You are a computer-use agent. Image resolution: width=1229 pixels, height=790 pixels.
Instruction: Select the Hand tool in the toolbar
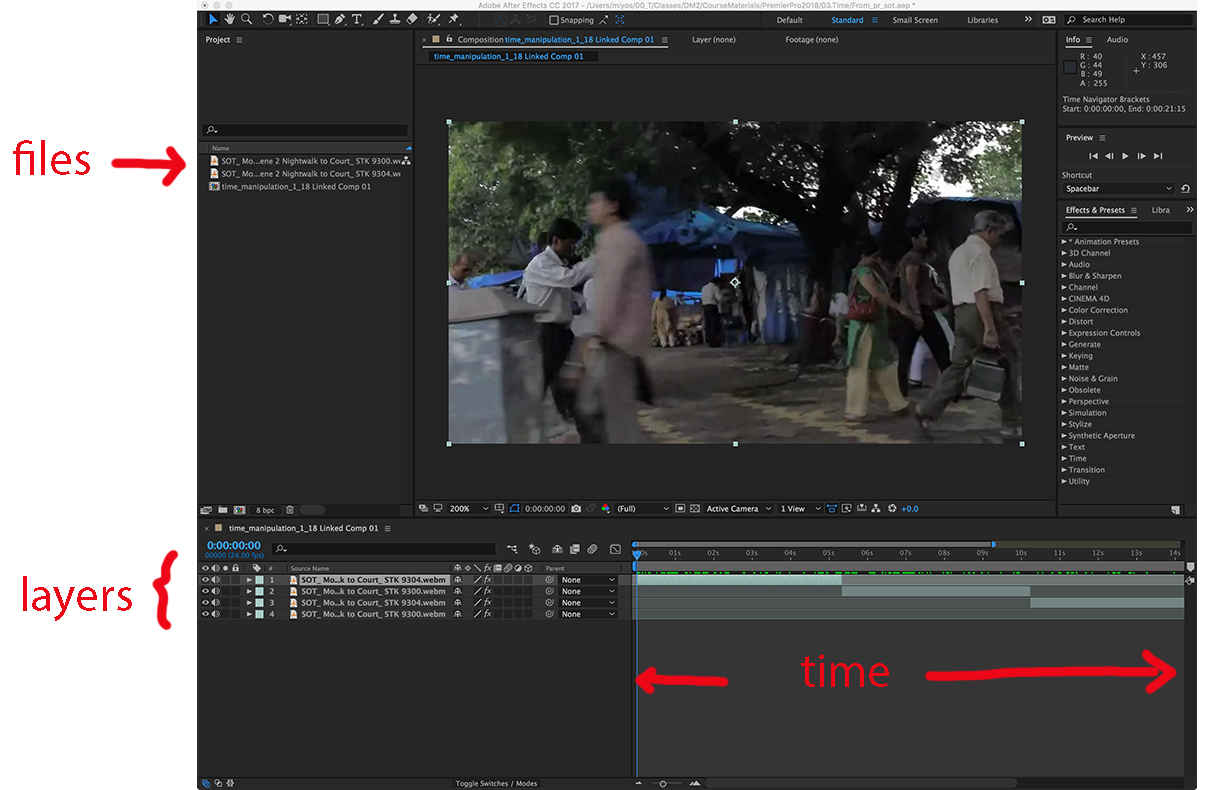tap(230, 19)
